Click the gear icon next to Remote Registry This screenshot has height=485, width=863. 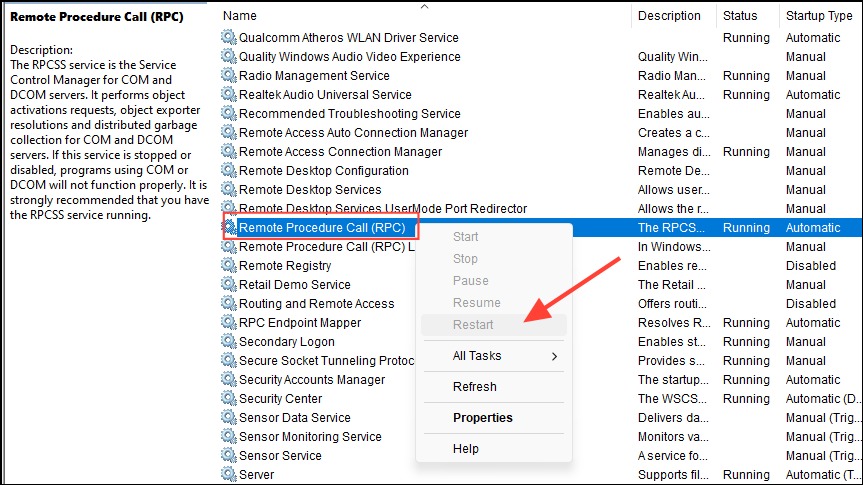point(229,265)
